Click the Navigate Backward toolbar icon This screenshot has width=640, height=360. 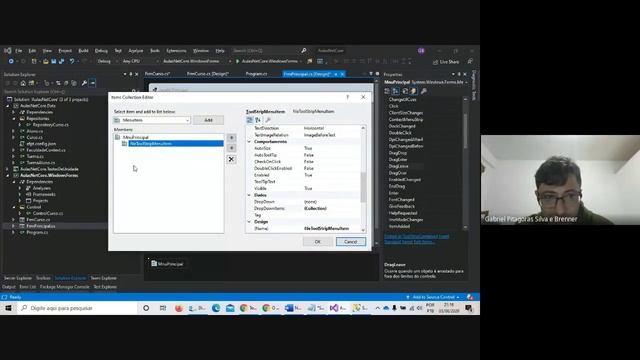coord(11,61)
